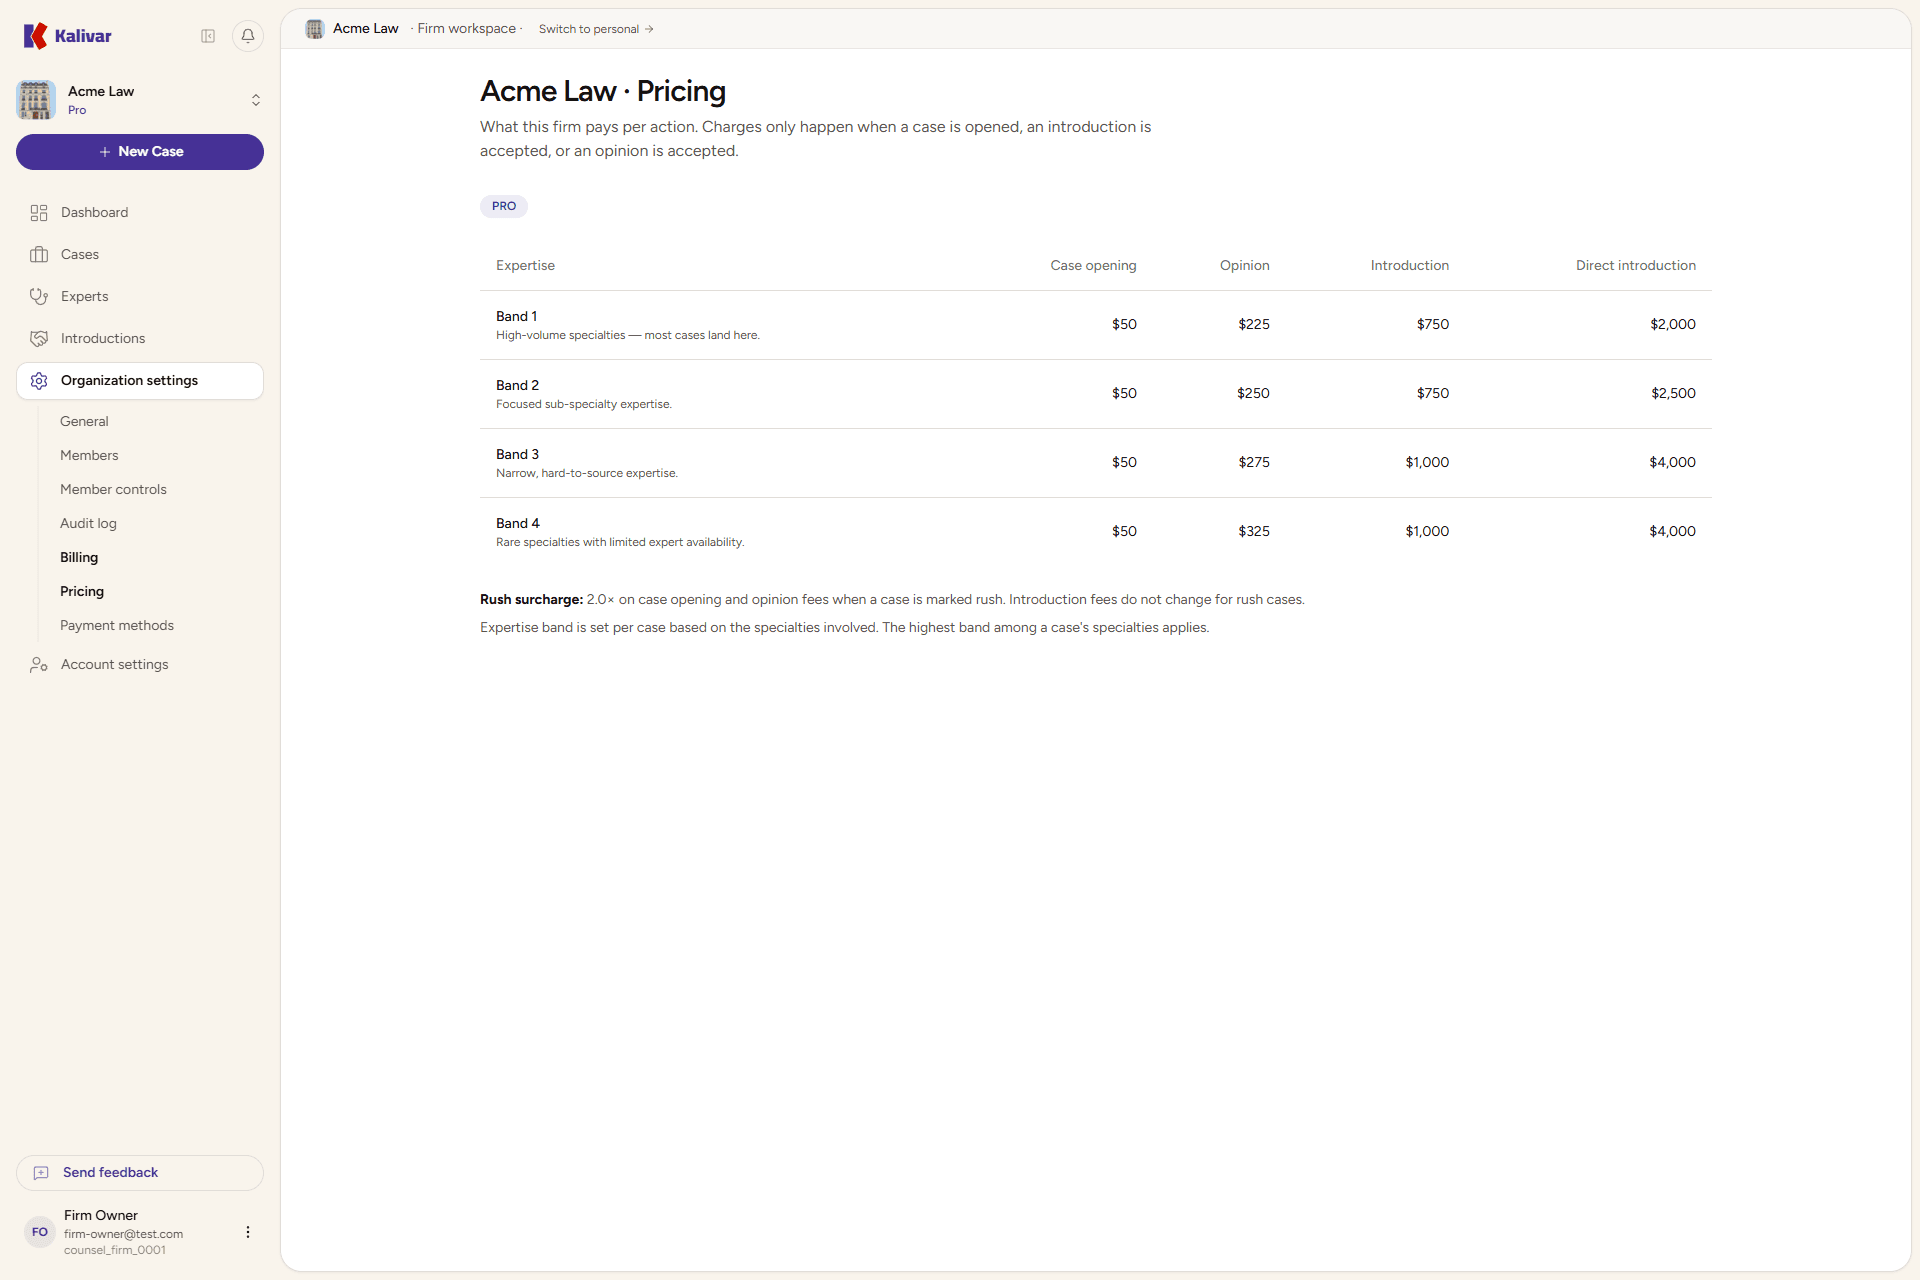Click Switch to personal link
Image resolution: width=1920 pixels, height=1280 pixels.
coord(596,29)
